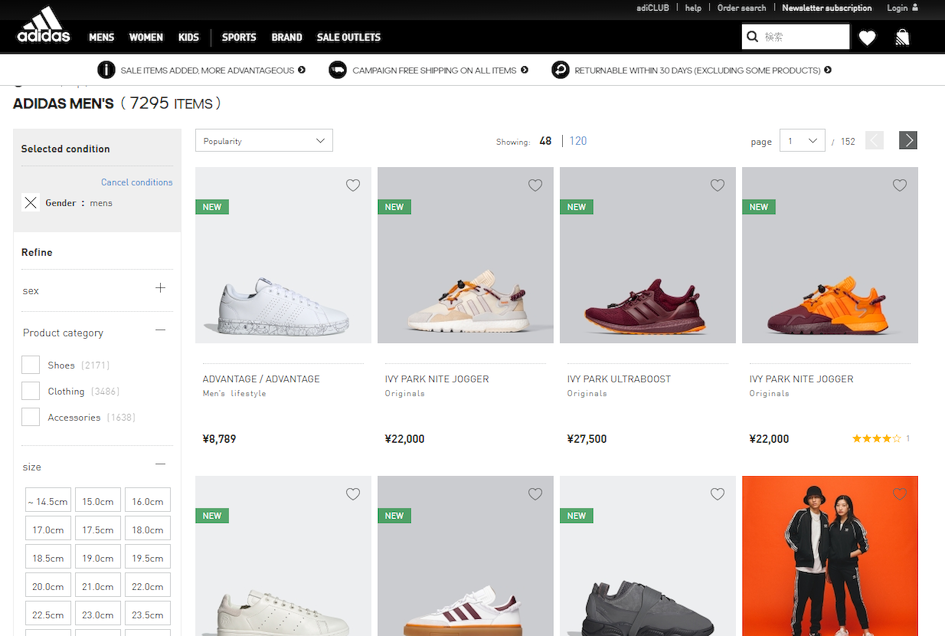The height and width of the screenshot is (636, 945).
Task: Open the page number dropdown
Action: tap(802, 140)
